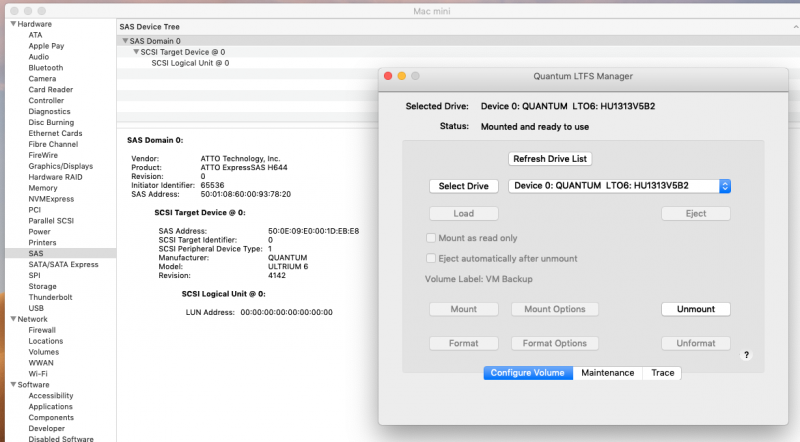Select SPI in sidebar
The height and width of the screenshot is (442, 800).
coord(34,275)
